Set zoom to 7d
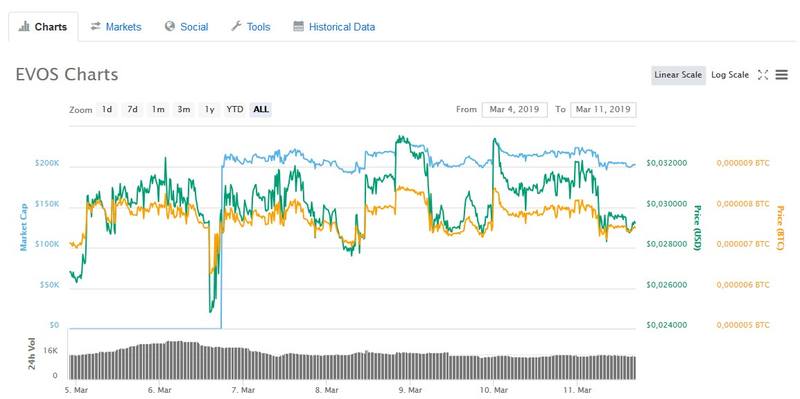 [133, 109]
